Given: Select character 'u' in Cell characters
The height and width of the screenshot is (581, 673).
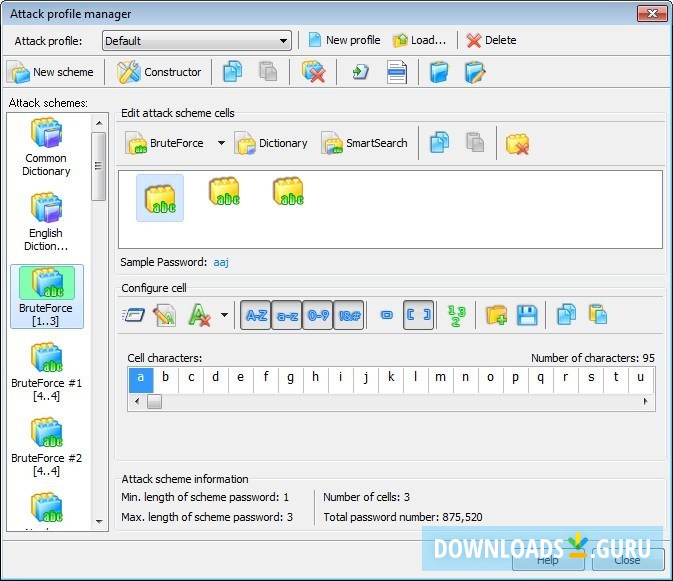Looking at the screenshot, I should point(640,380).
